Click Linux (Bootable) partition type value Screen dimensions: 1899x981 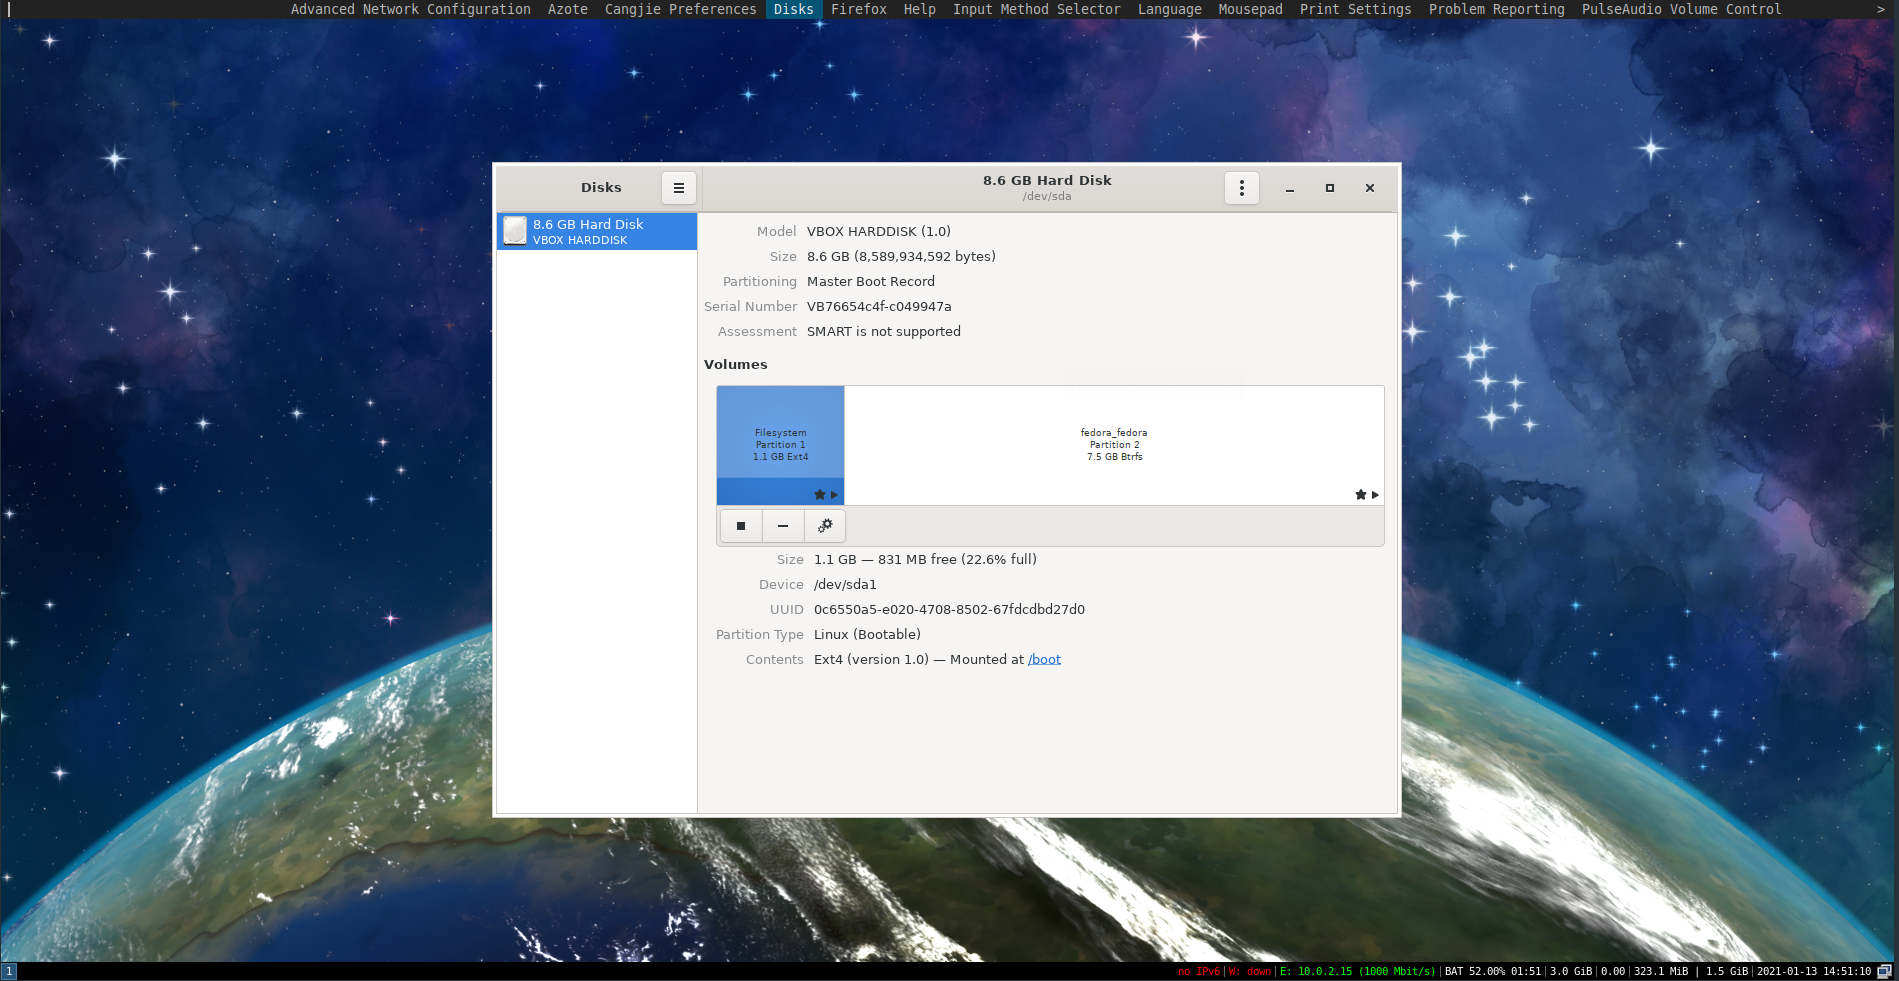867,634
